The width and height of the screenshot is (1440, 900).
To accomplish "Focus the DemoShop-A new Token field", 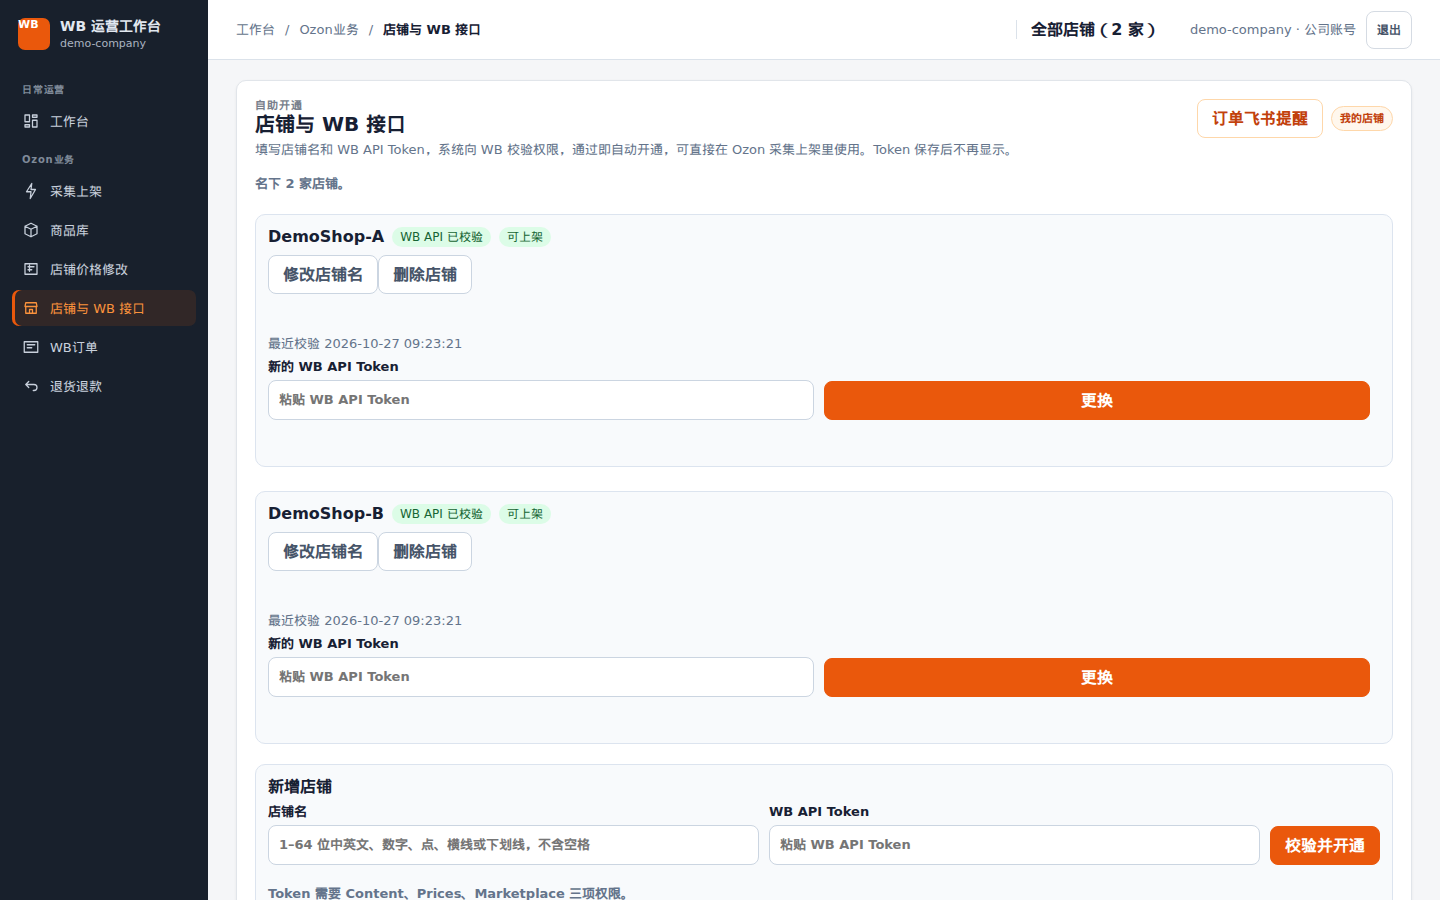I will point(541,400).
